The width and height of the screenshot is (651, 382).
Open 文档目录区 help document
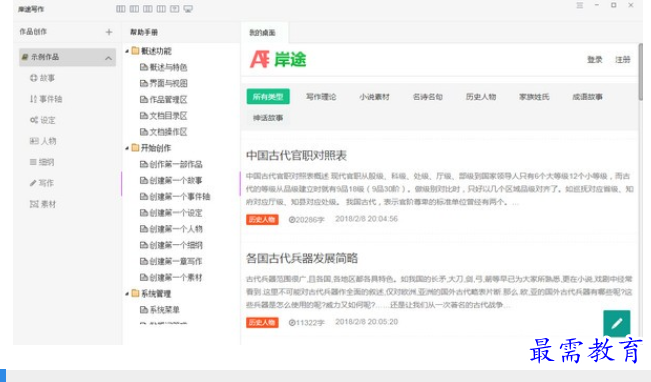point(164,116)
